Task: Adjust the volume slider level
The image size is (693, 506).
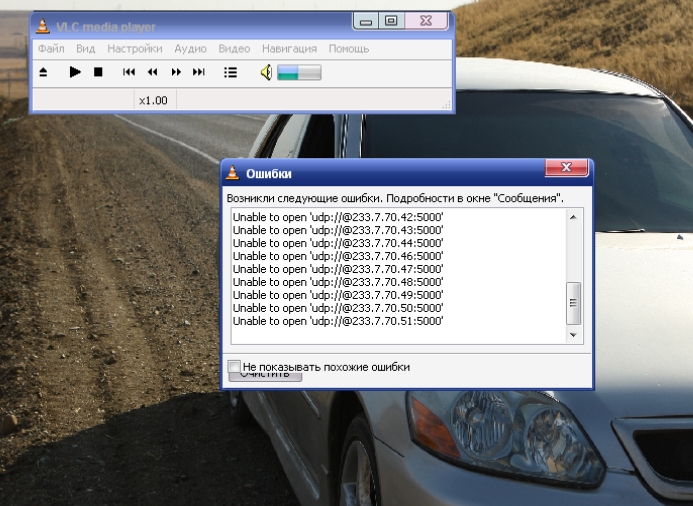Action: coord(298,72)
